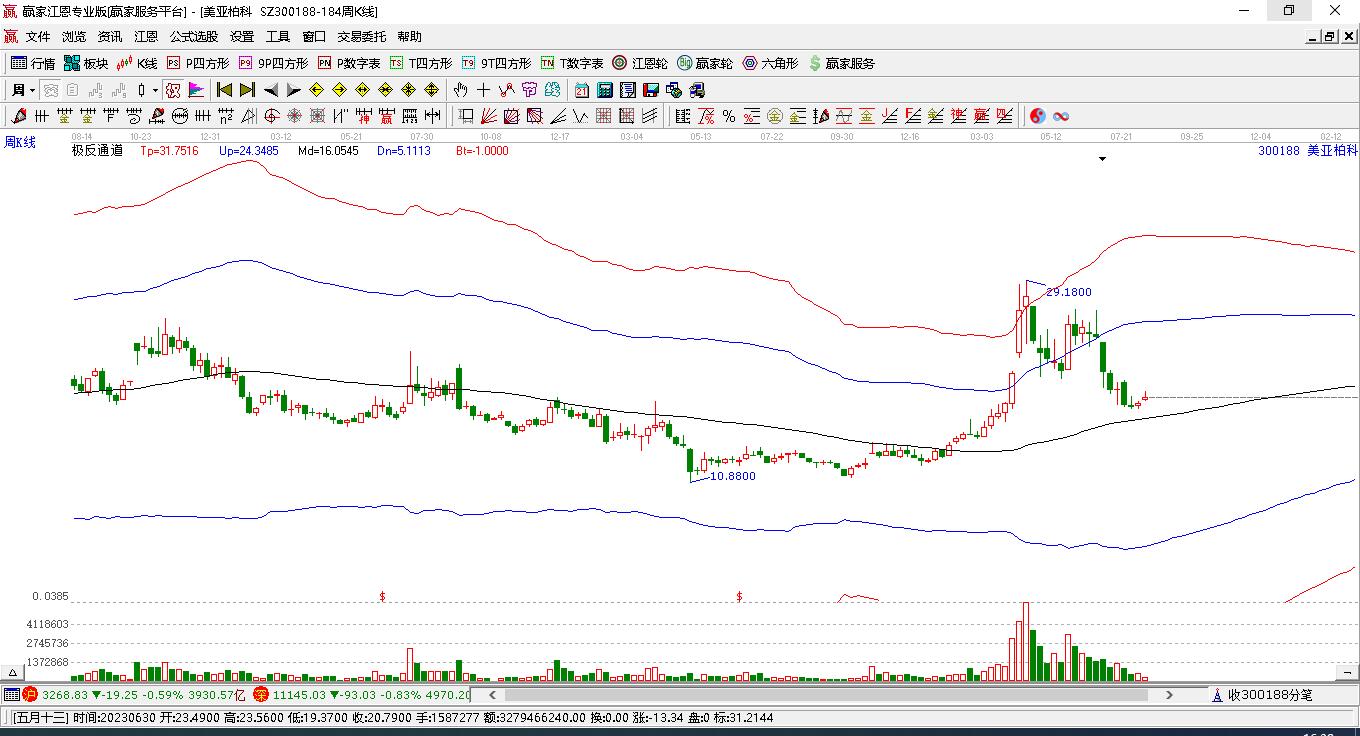Open the 江恩 menu

(x=146, y=37)
